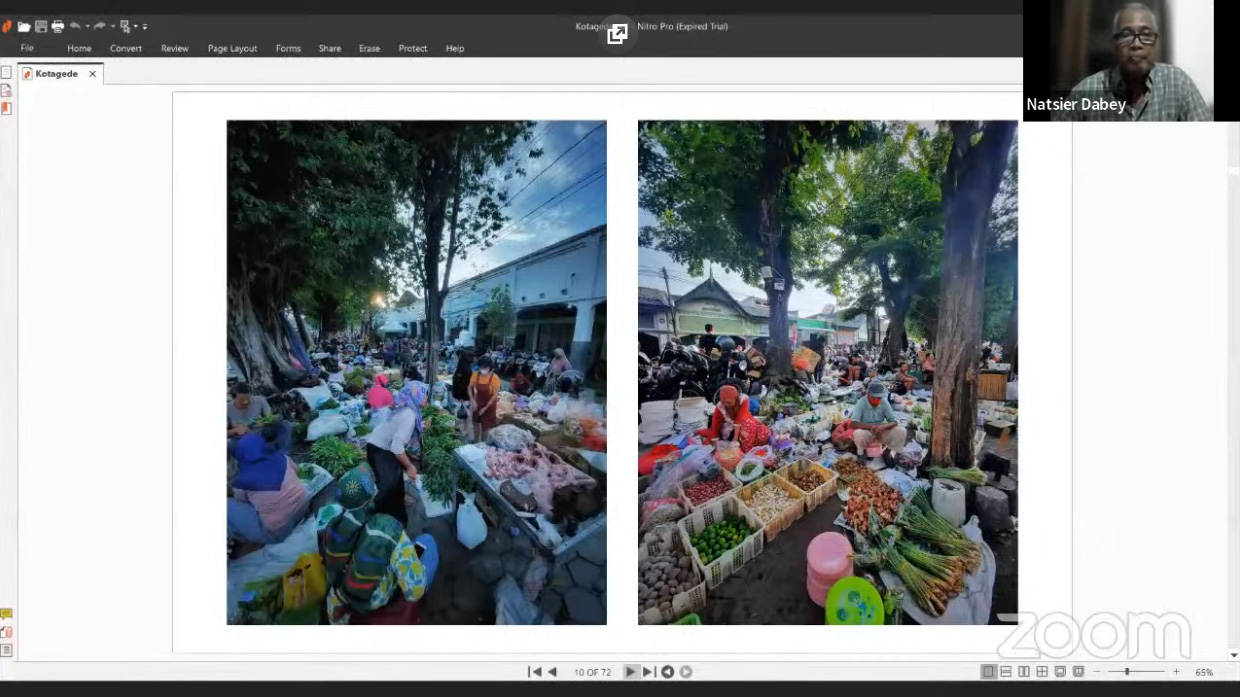
Task: Print the document using the printer icon
Action: (58, 26)
